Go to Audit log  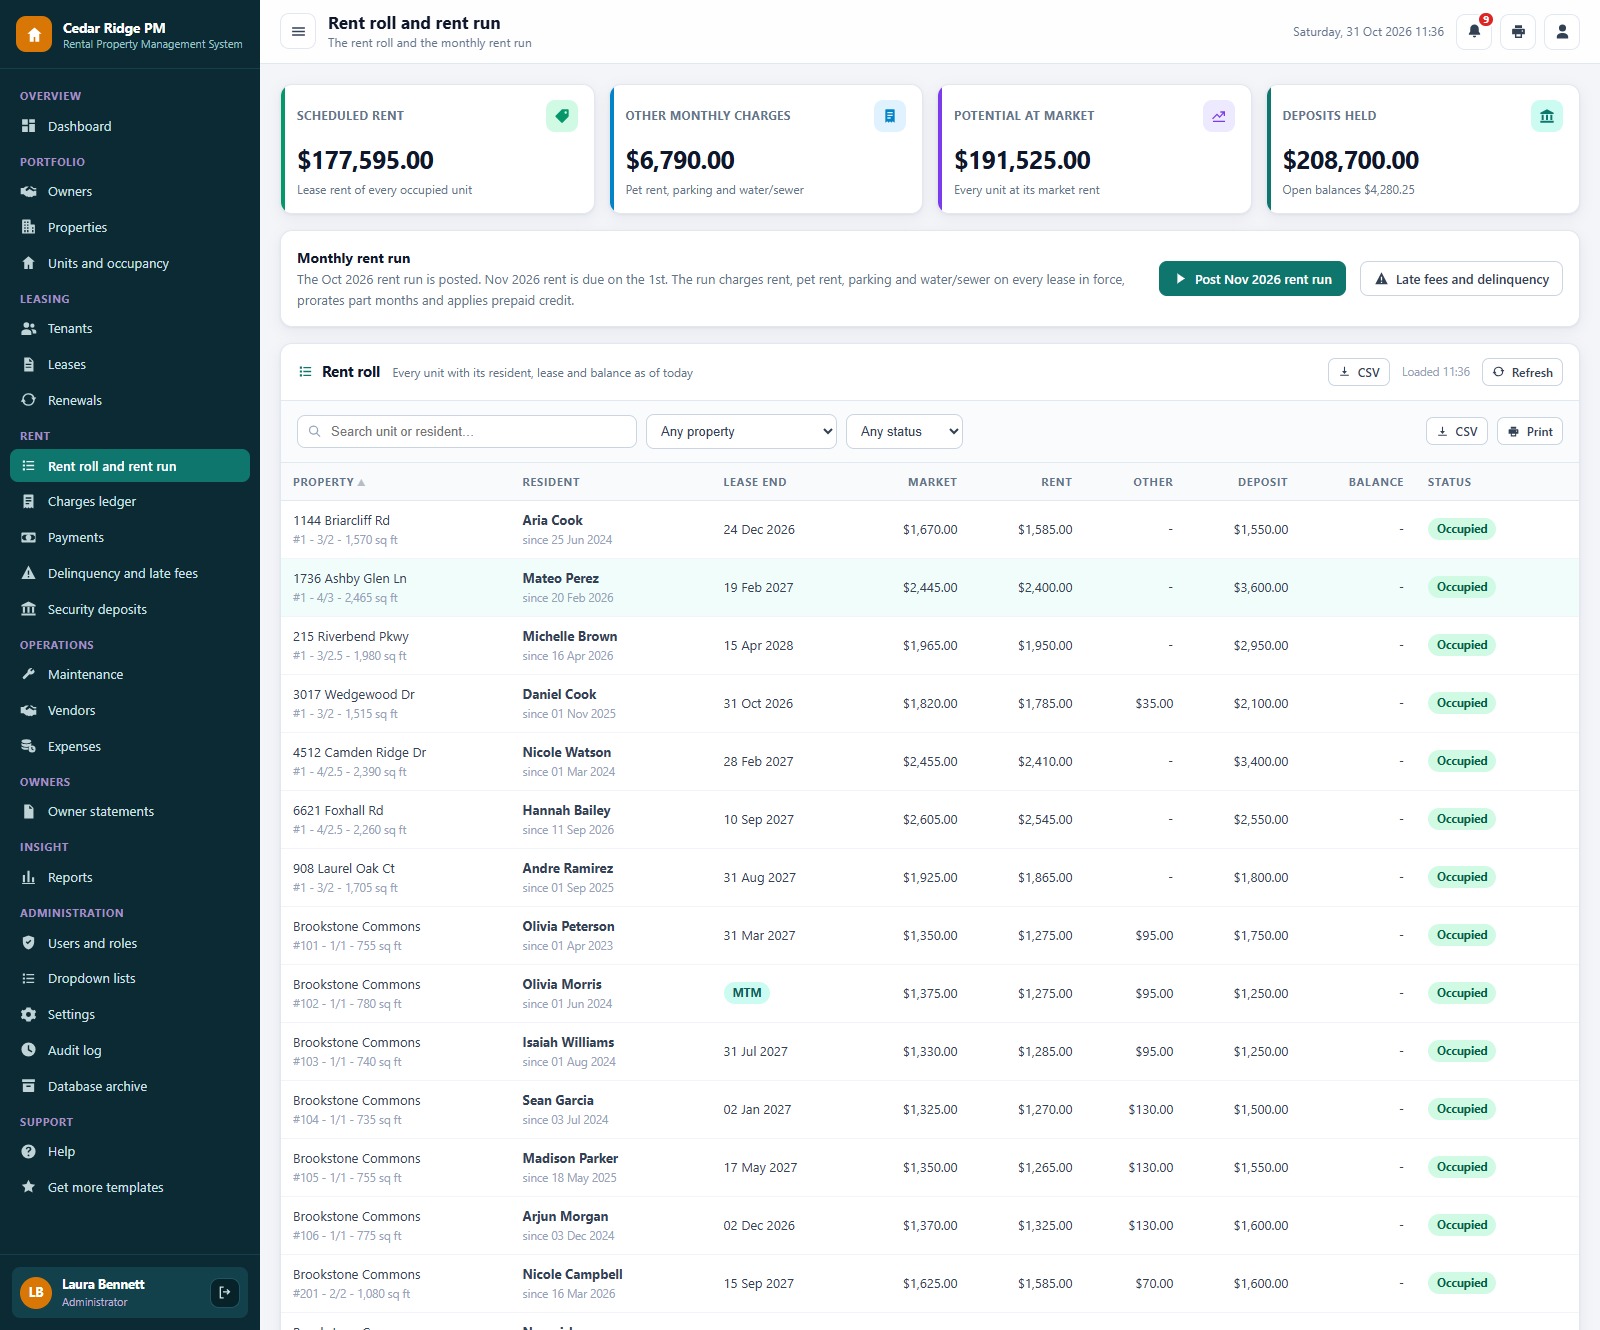click(x=130, y=1050)
